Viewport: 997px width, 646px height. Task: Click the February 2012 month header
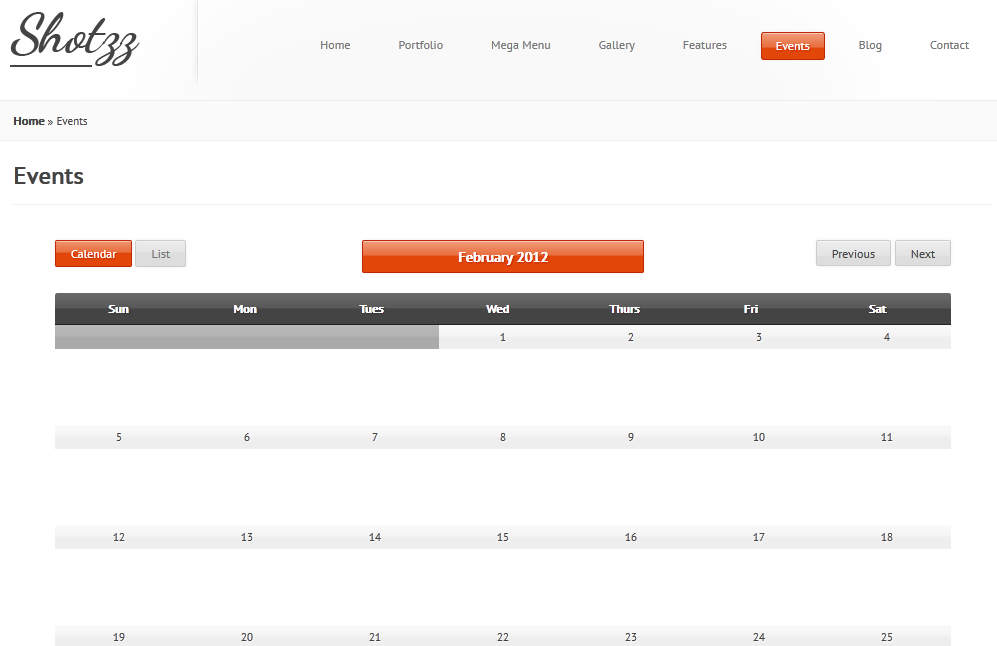click(503, 257)
